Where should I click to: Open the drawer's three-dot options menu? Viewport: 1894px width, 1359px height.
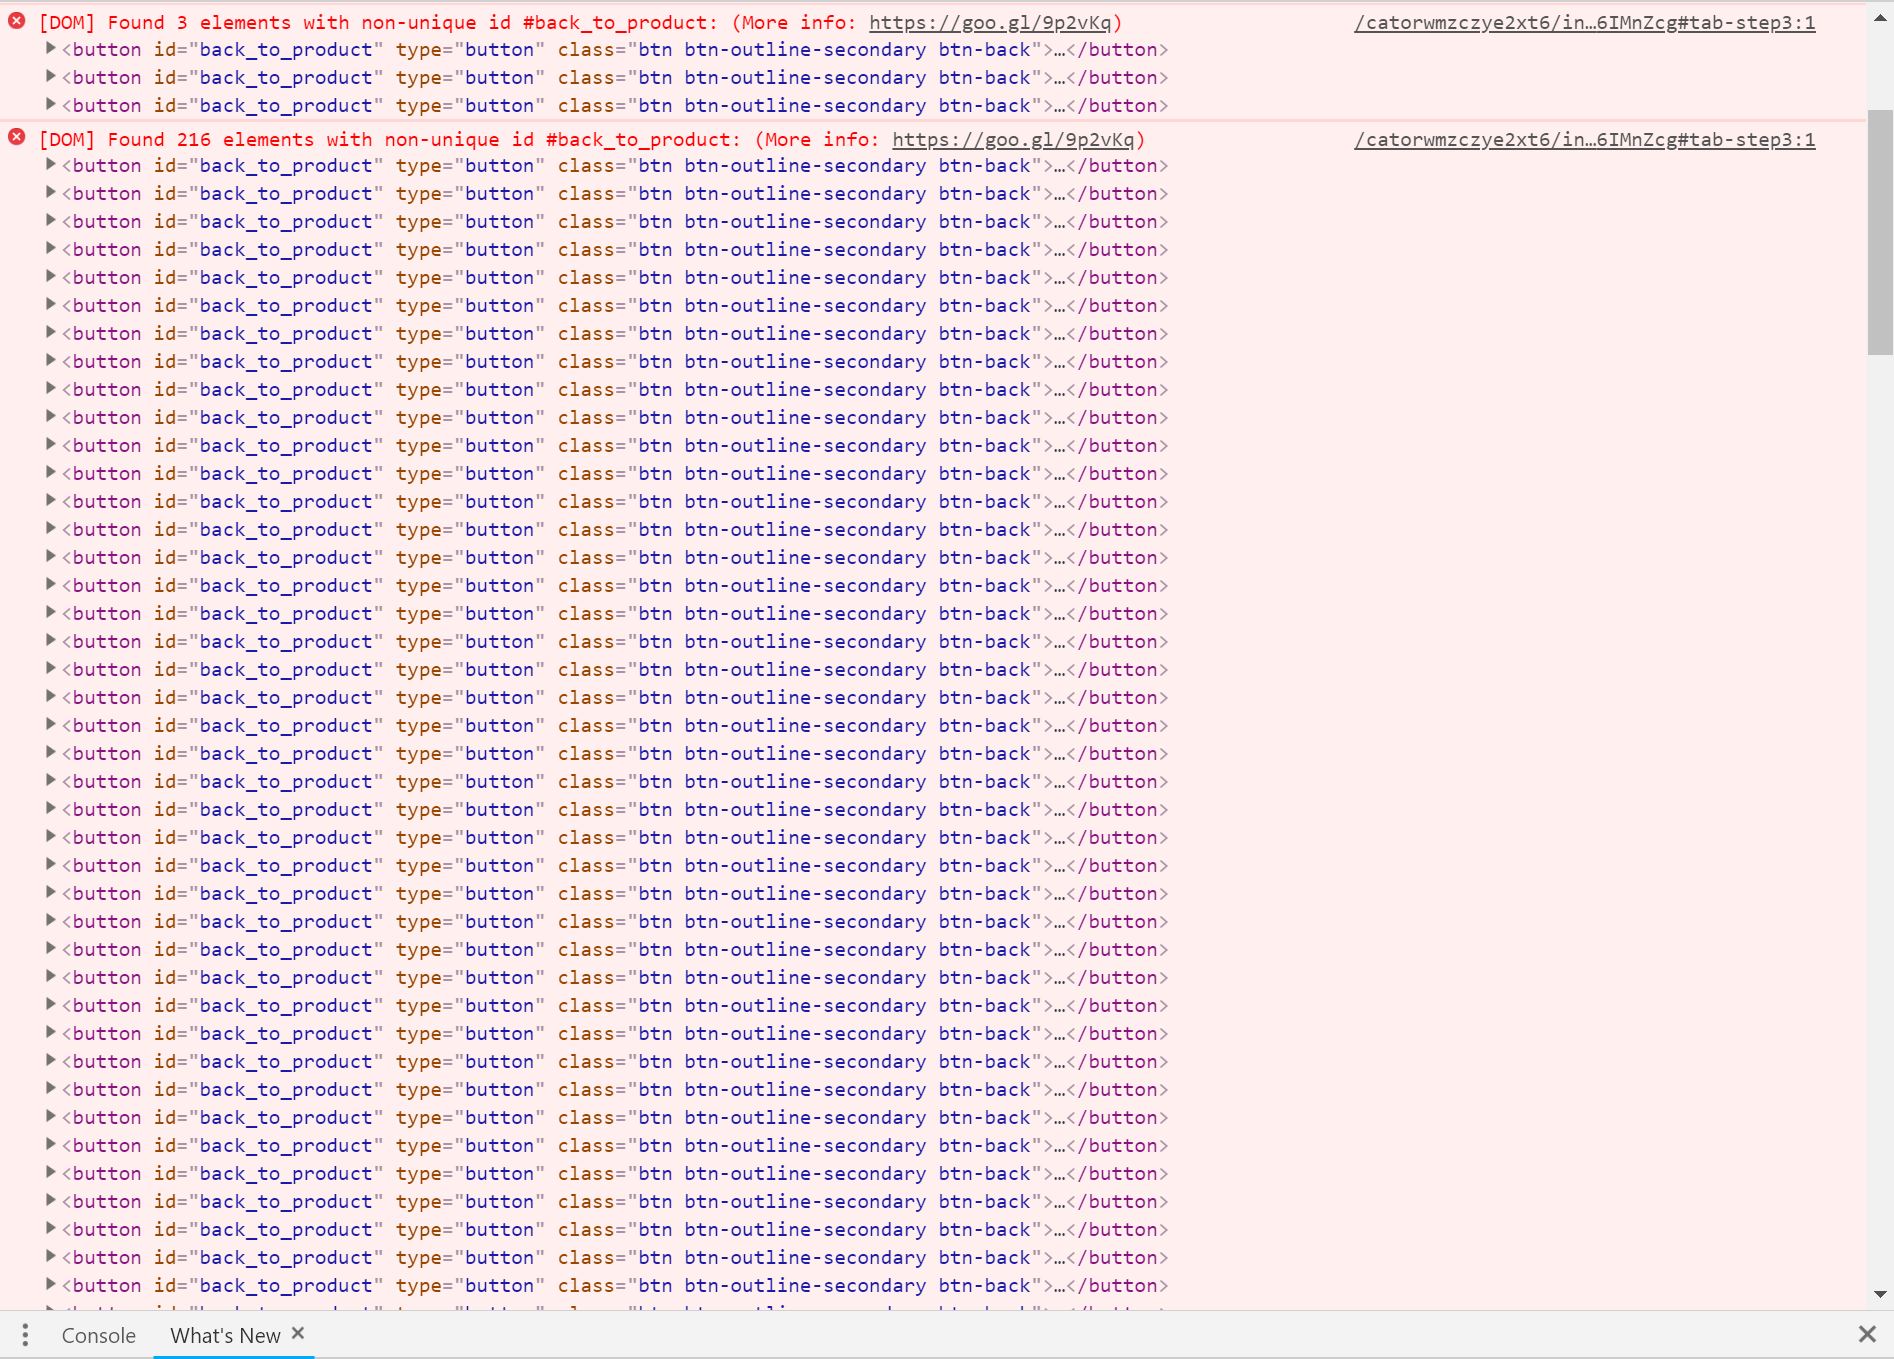click(25, 1334)
